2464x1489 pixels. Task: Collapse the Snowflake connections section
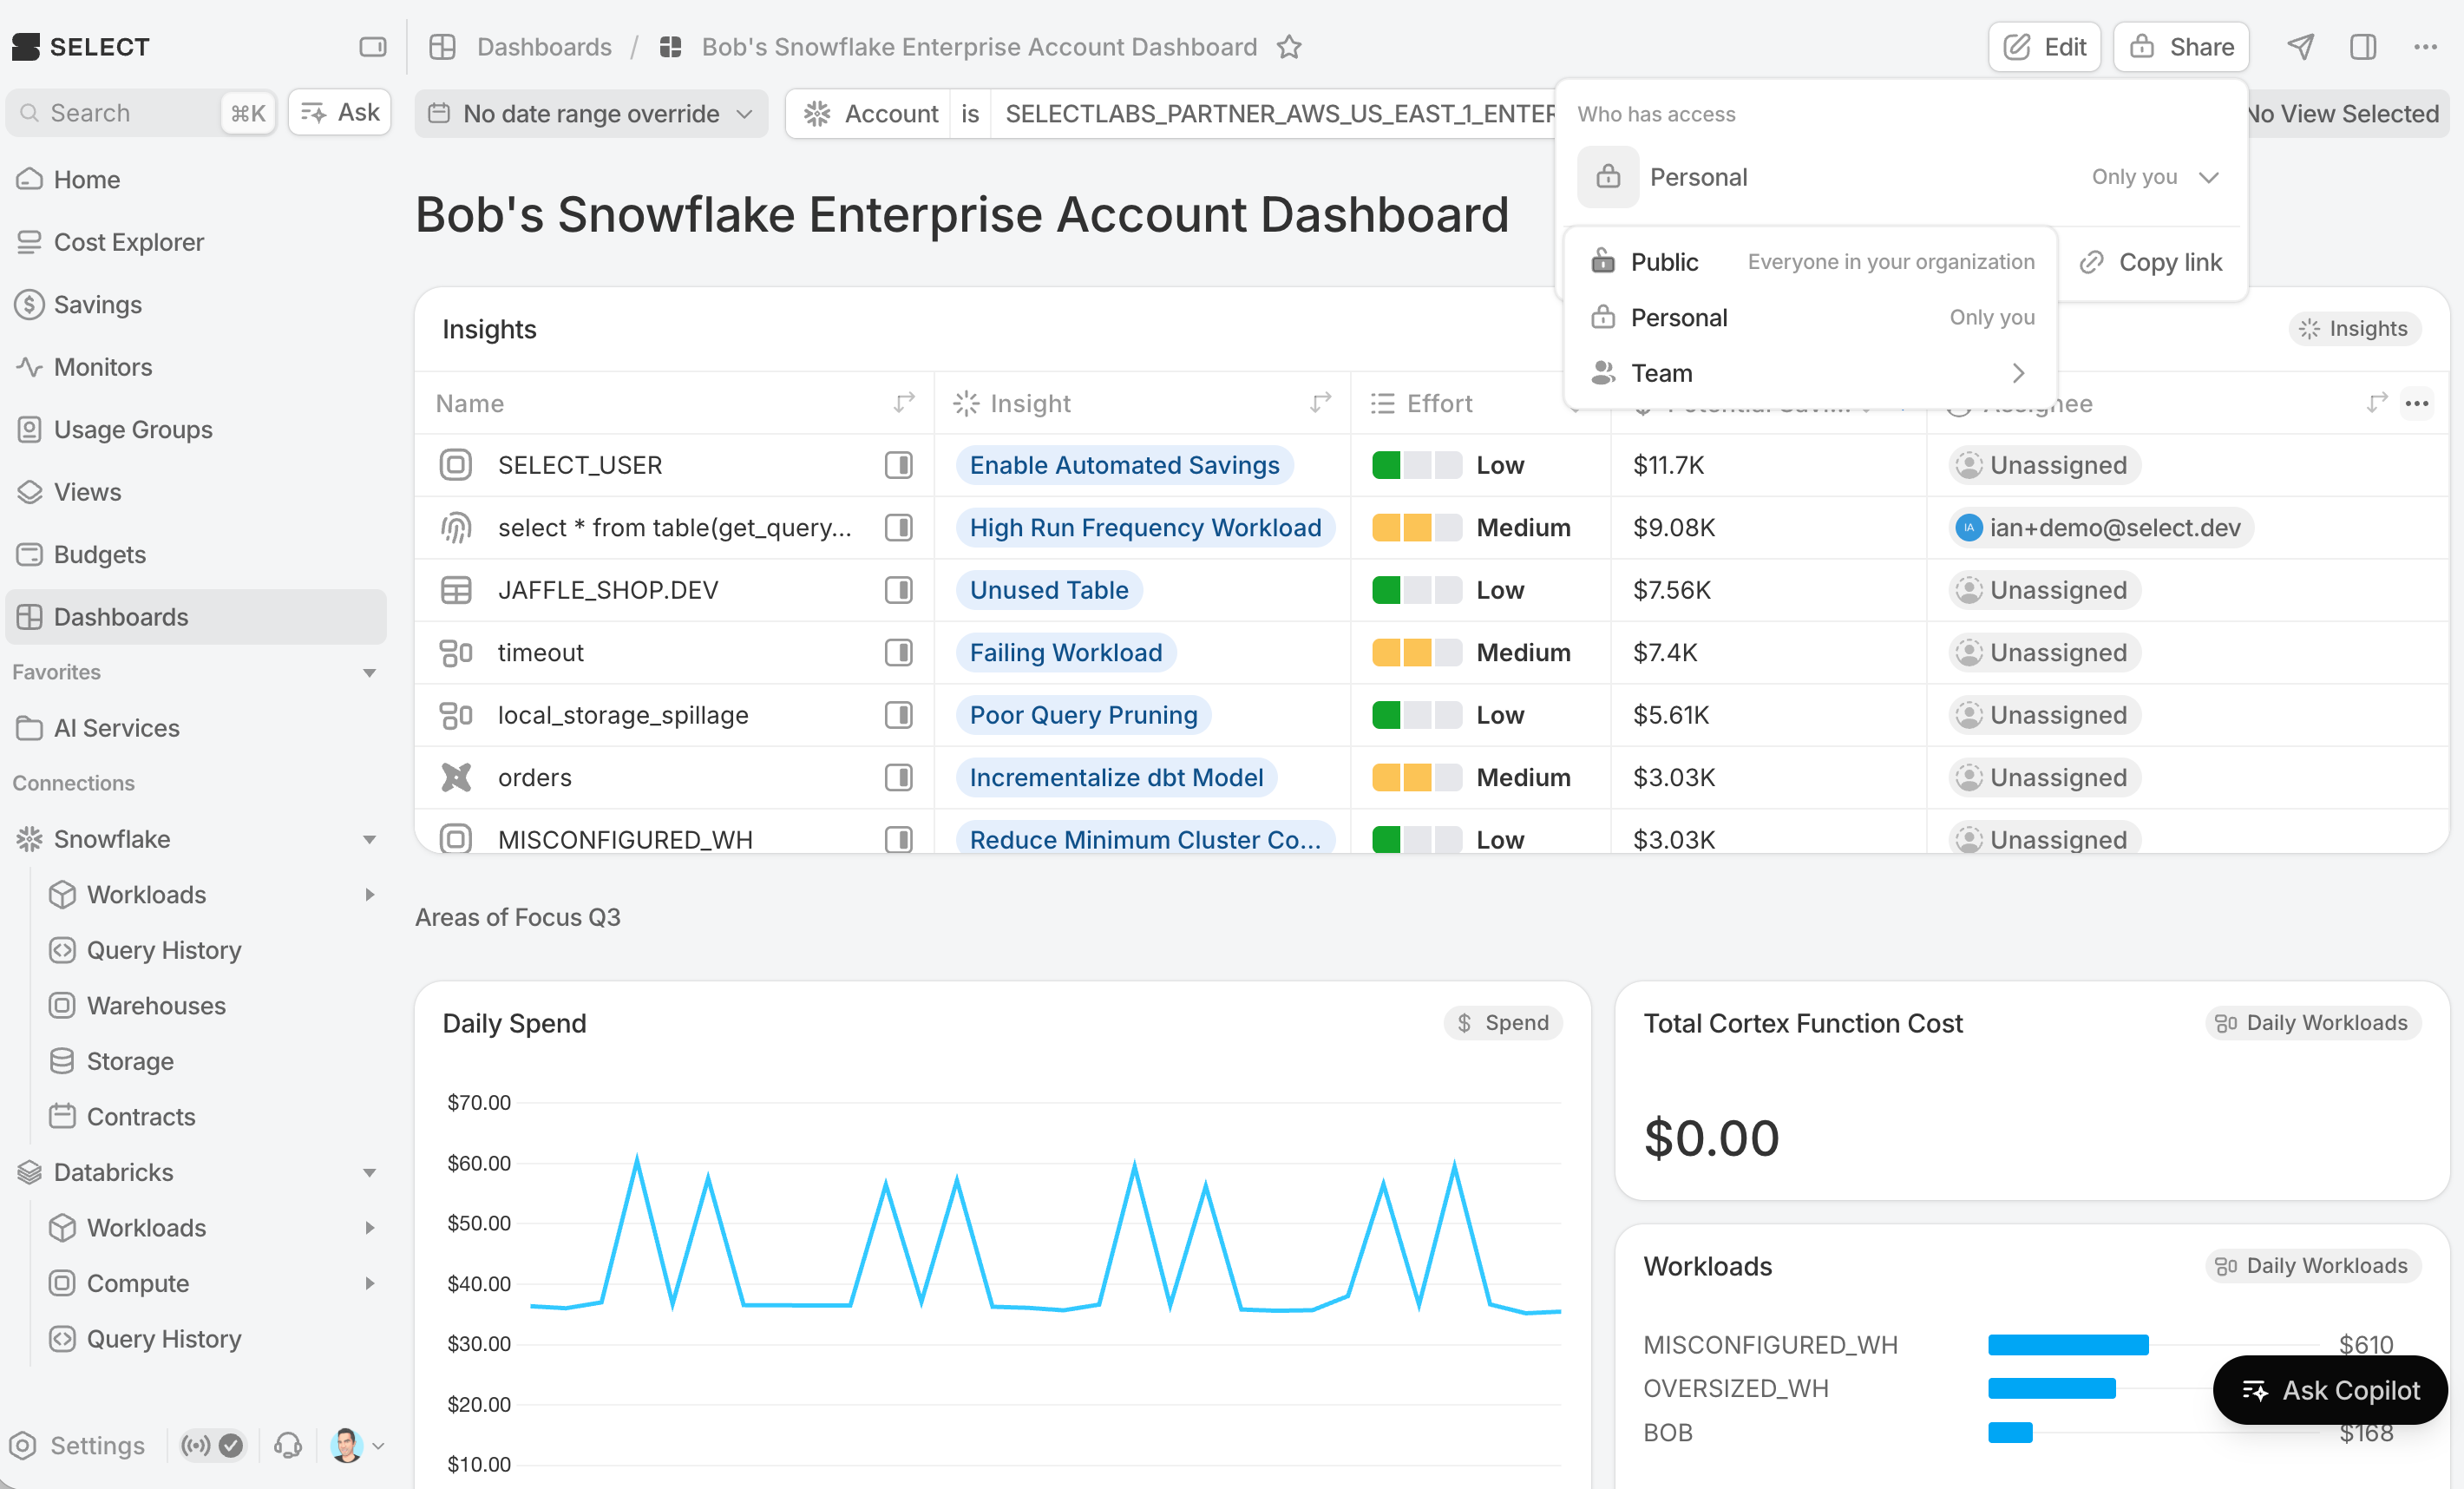[369, 839]
